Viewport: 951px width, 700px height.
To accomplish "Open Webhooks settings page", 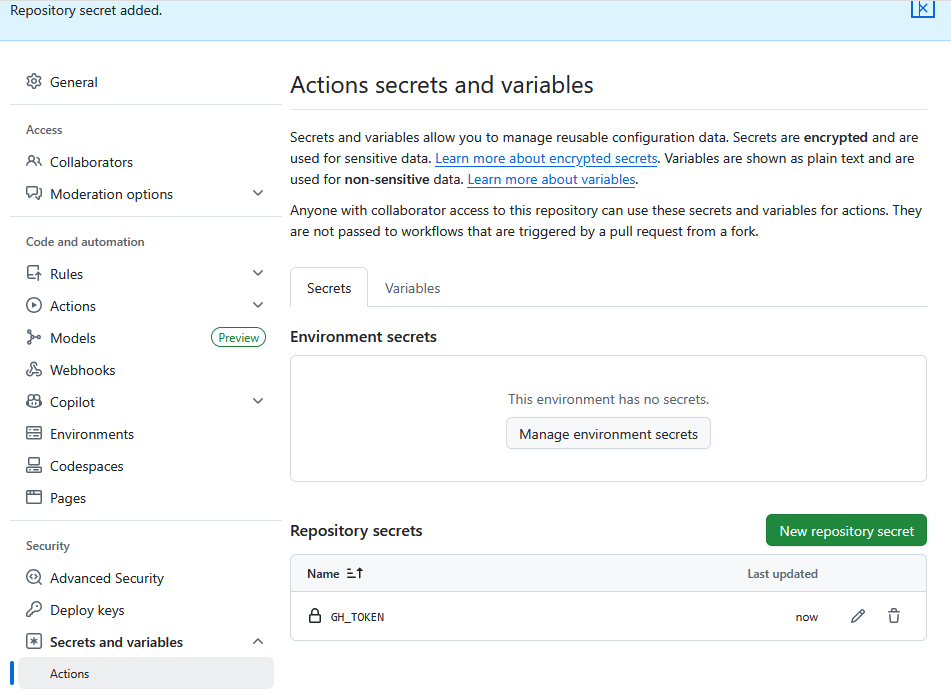I will click(x=82, y=370).
